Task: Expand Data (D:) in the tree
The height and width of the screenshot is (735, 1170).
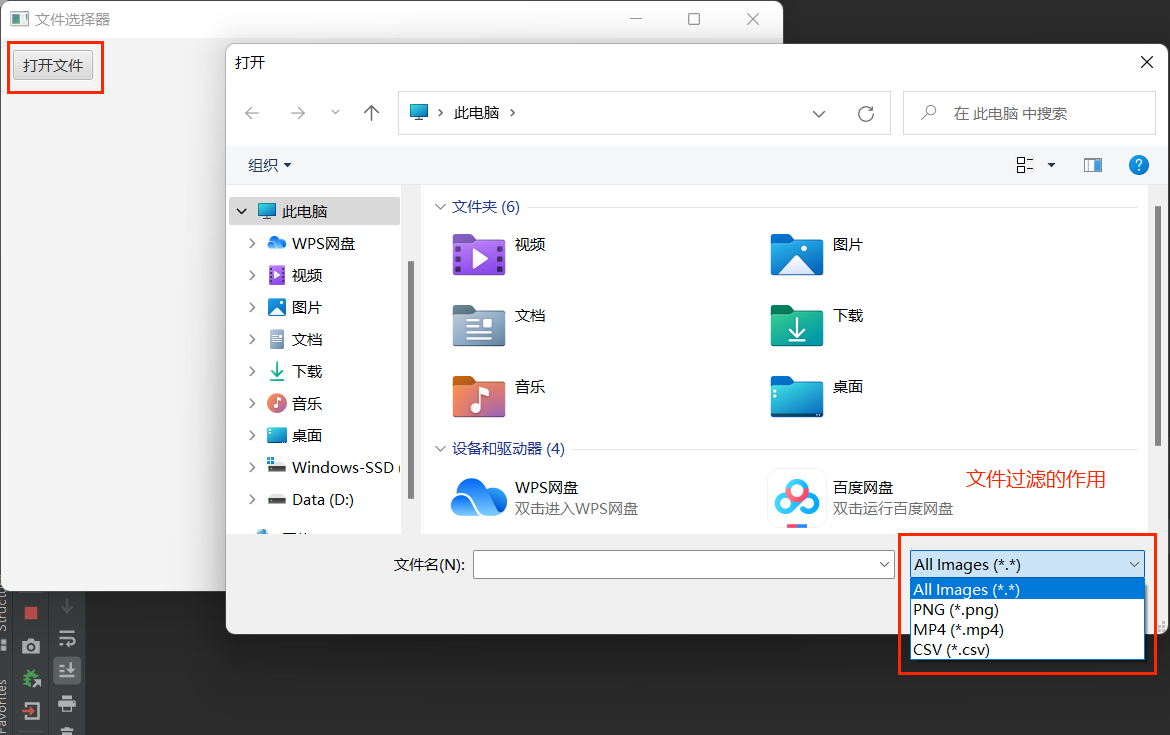Action: [252, 499]
